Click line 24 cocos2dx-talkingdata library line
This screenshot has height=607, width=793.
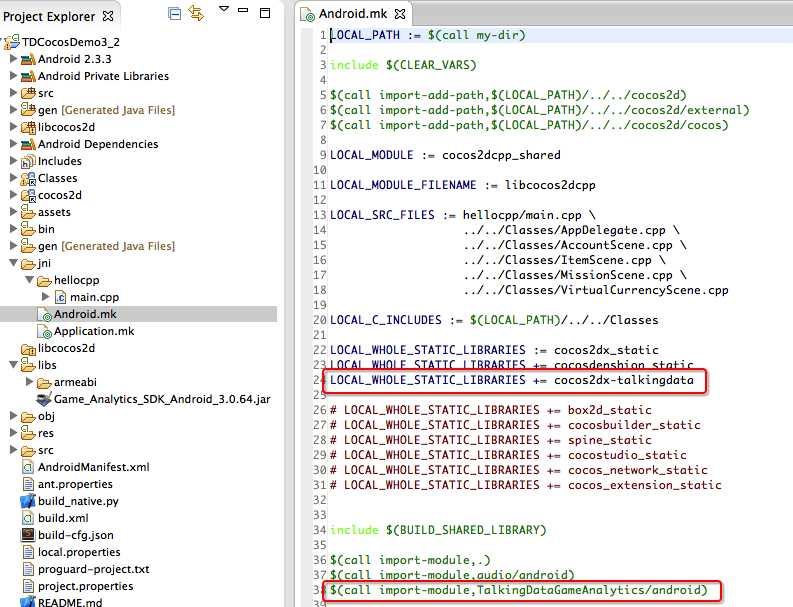click(512, 380)
